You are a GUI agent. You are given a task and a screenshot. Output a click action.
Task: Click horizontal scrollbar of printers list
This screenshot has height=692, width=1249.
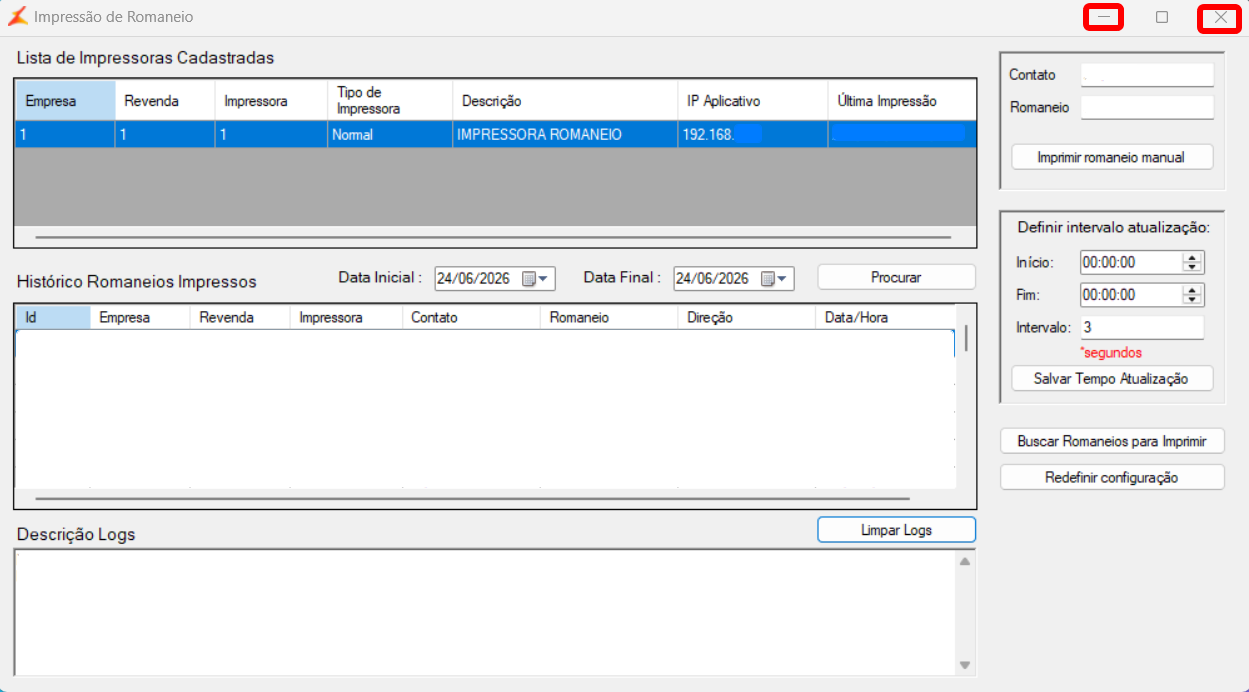493,238
